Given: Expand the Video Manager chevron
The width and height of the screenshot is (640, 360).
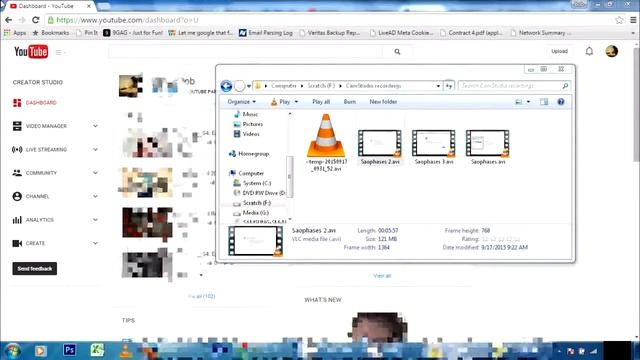Looking at the screenshot, I should click(x=95, y=126).
